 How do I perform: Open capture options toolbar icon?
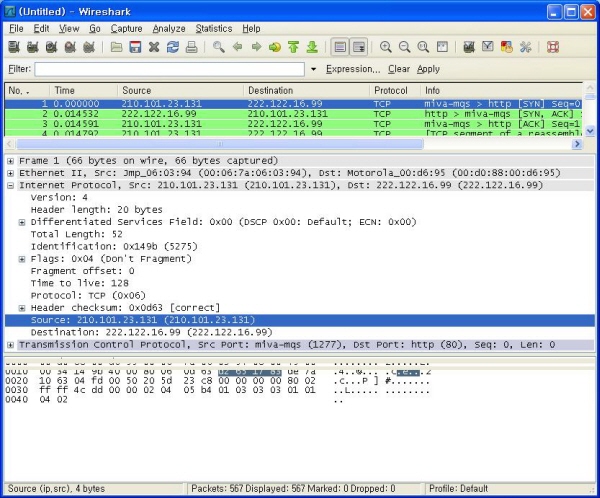(33, 47)
